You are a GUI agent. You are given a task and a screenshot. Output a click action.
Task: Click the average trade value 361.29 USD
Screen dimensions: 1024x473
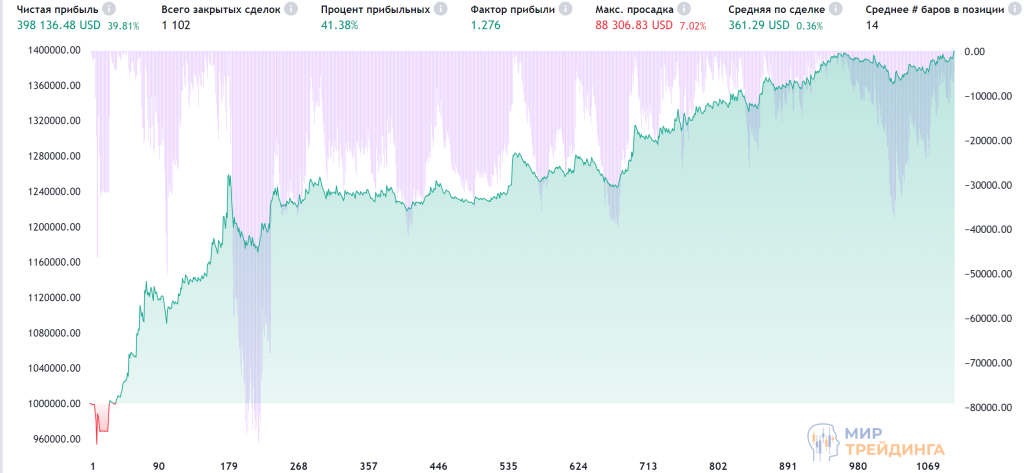[759, 25]
